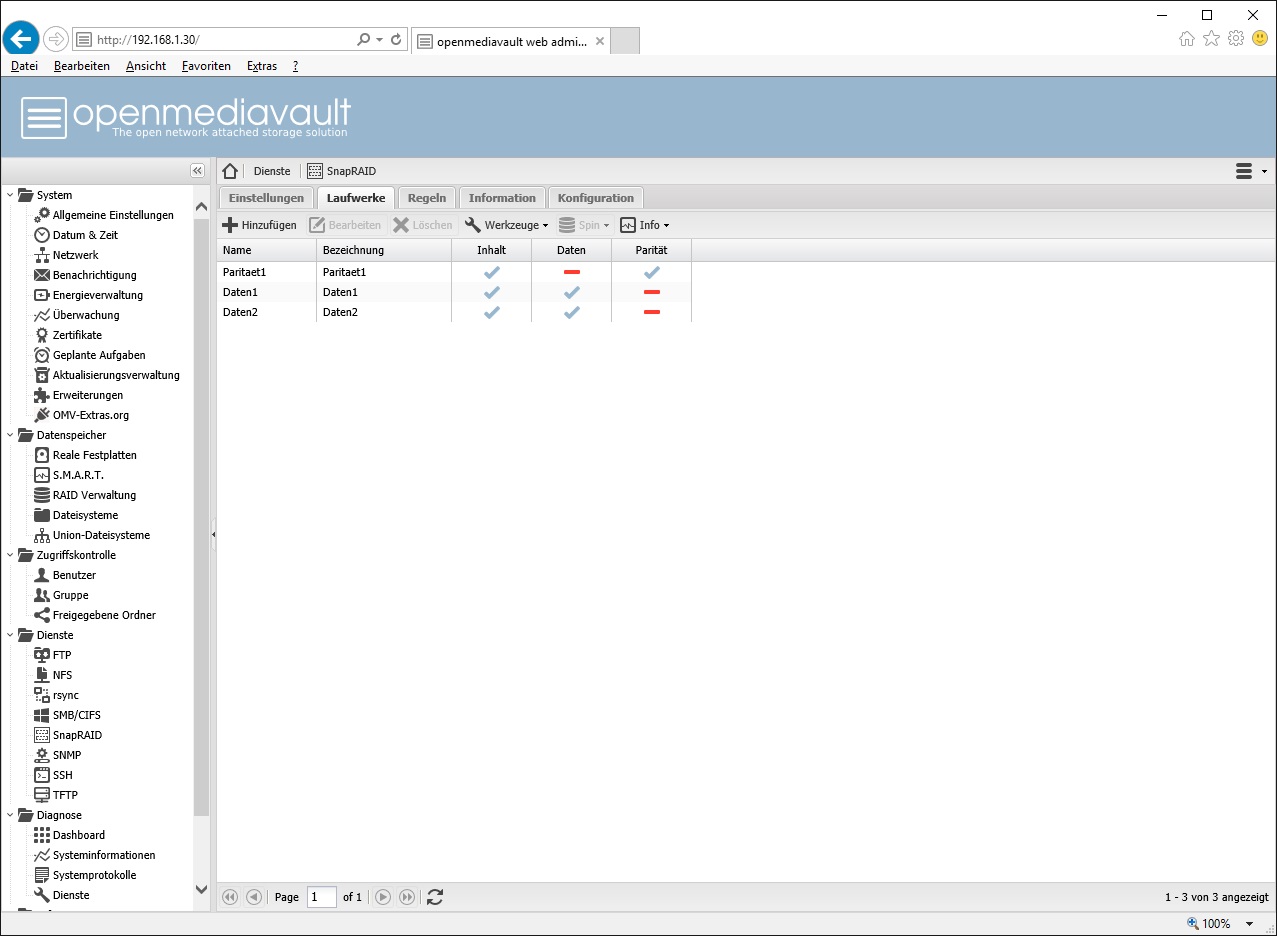The width and height of the screenshot is (1277, 936).
Task: Open the Extras browser menu
Action: (x=262, y=66)
